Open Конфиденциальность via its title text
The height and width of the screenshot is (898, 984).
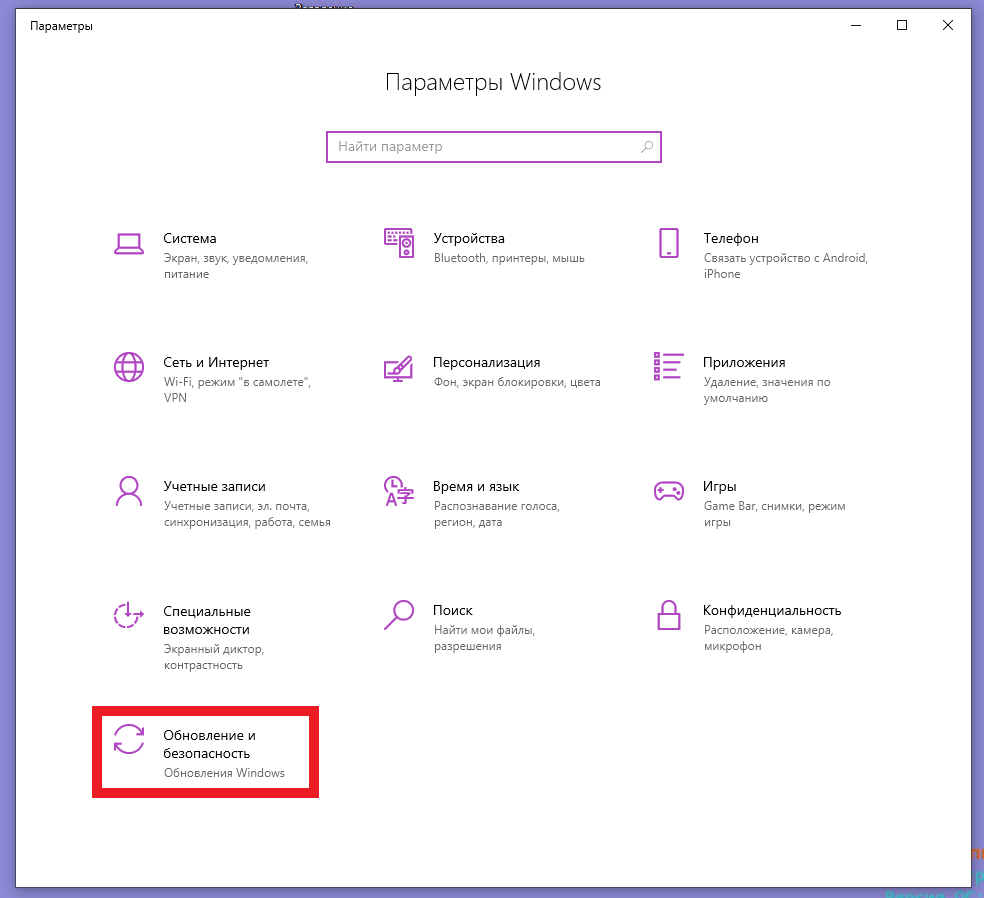pyautogui.click(x=771, y=611)
